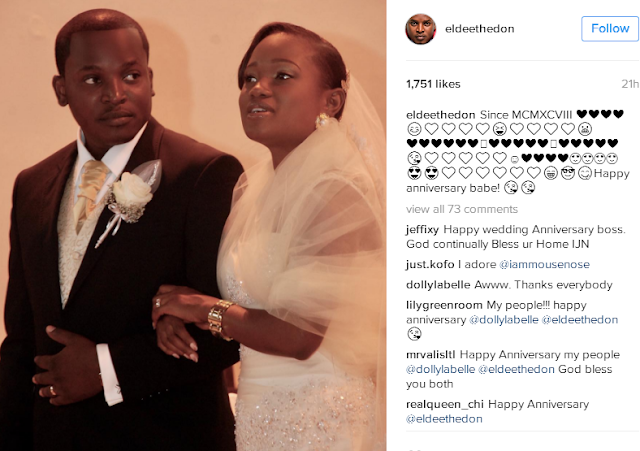The height and width of the screenshot is (451, 640).
Task: Open realqueen_chi commenter profile
Action: [444, 404]
